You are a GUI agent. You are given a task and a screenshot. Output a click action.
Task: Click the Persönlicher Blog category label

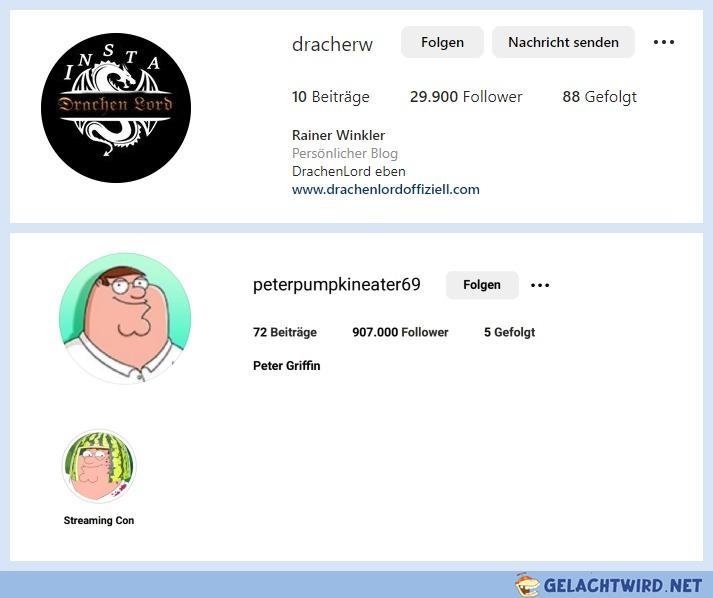click(345, 153)
